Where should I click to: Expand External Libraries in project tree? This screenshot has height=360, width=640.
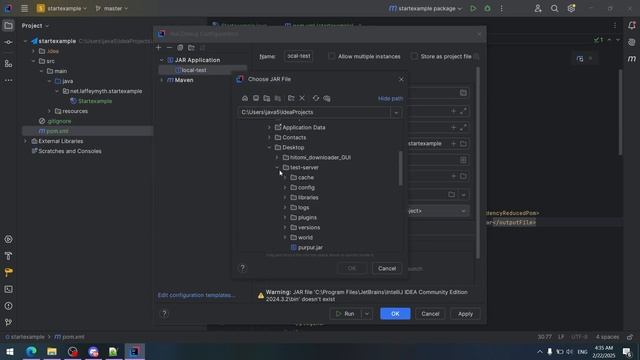(26, 141)
